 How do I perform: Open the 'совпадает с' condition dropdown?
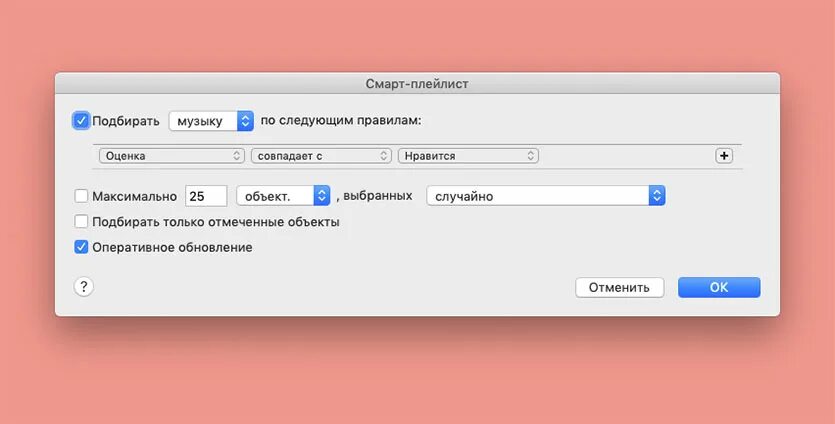coord(321,156)
